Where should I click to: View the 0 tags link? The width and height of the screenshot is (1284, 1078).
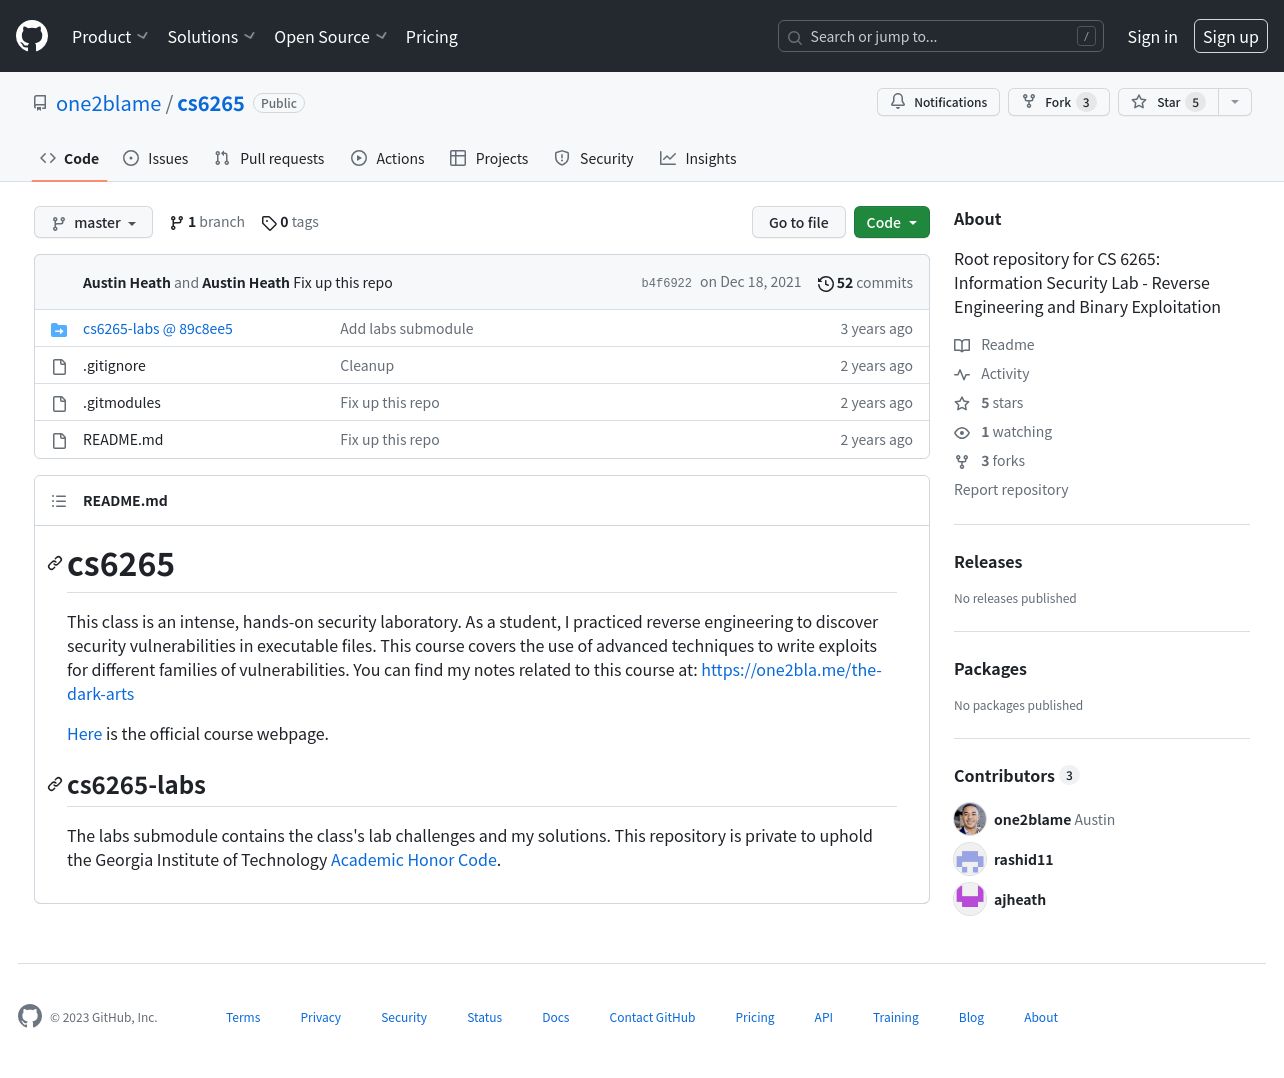[290, 222]
